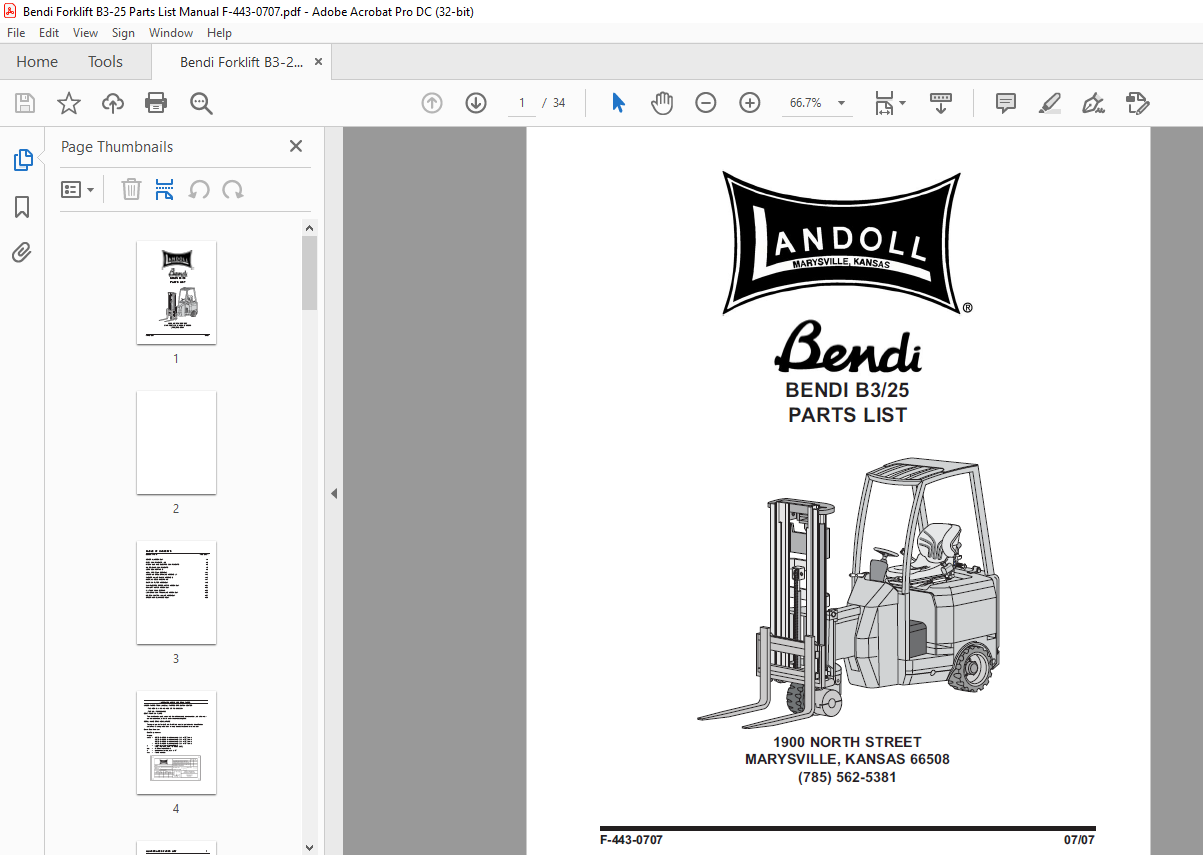Open Page Thumbnails sidebar icon
1203x855 pixels.
(22, 159)
